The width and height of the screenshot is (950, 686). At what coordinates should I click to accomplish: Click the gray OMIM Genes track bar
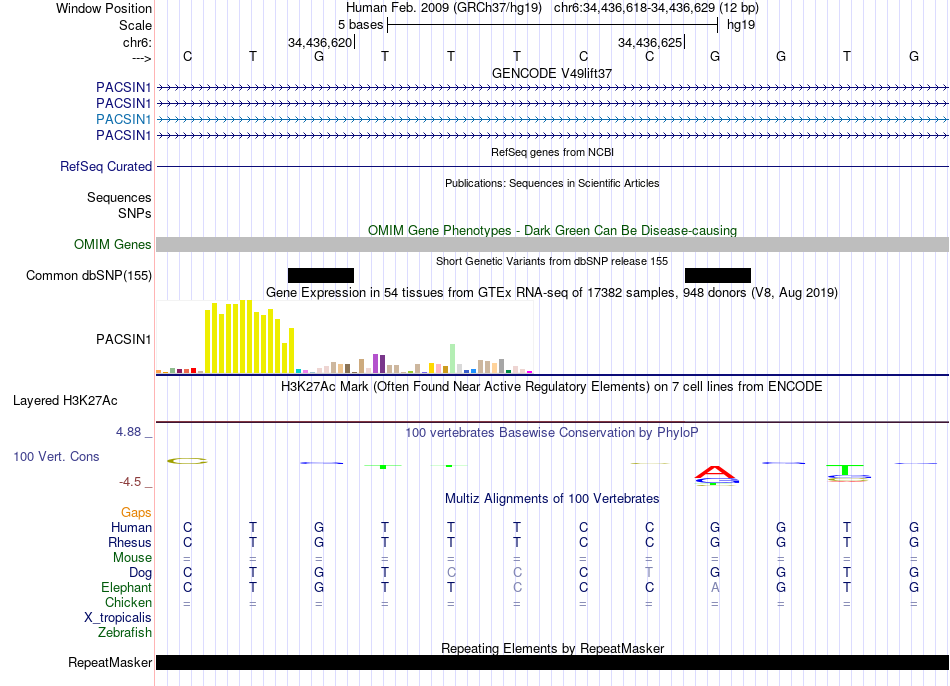pyautogui.click(x=552, y=244)
